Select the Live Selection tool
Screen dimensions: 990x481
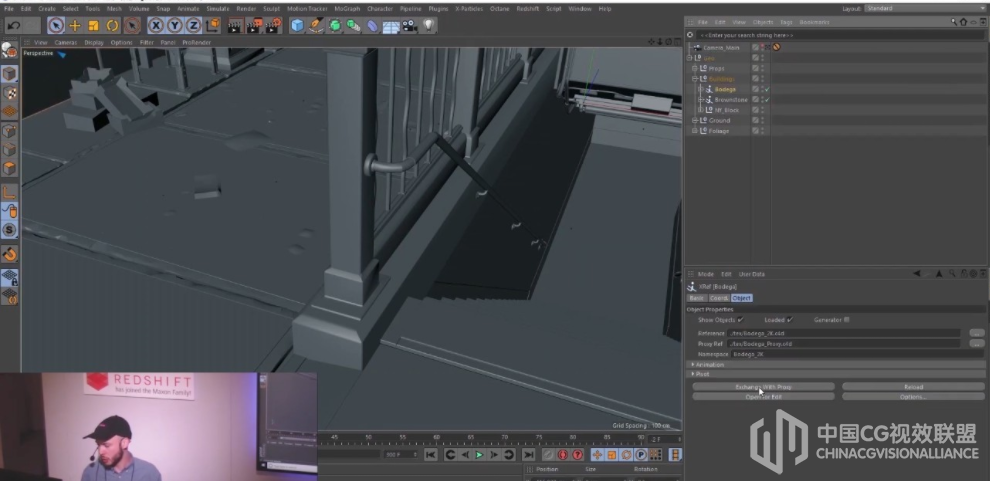pos(56,25)
